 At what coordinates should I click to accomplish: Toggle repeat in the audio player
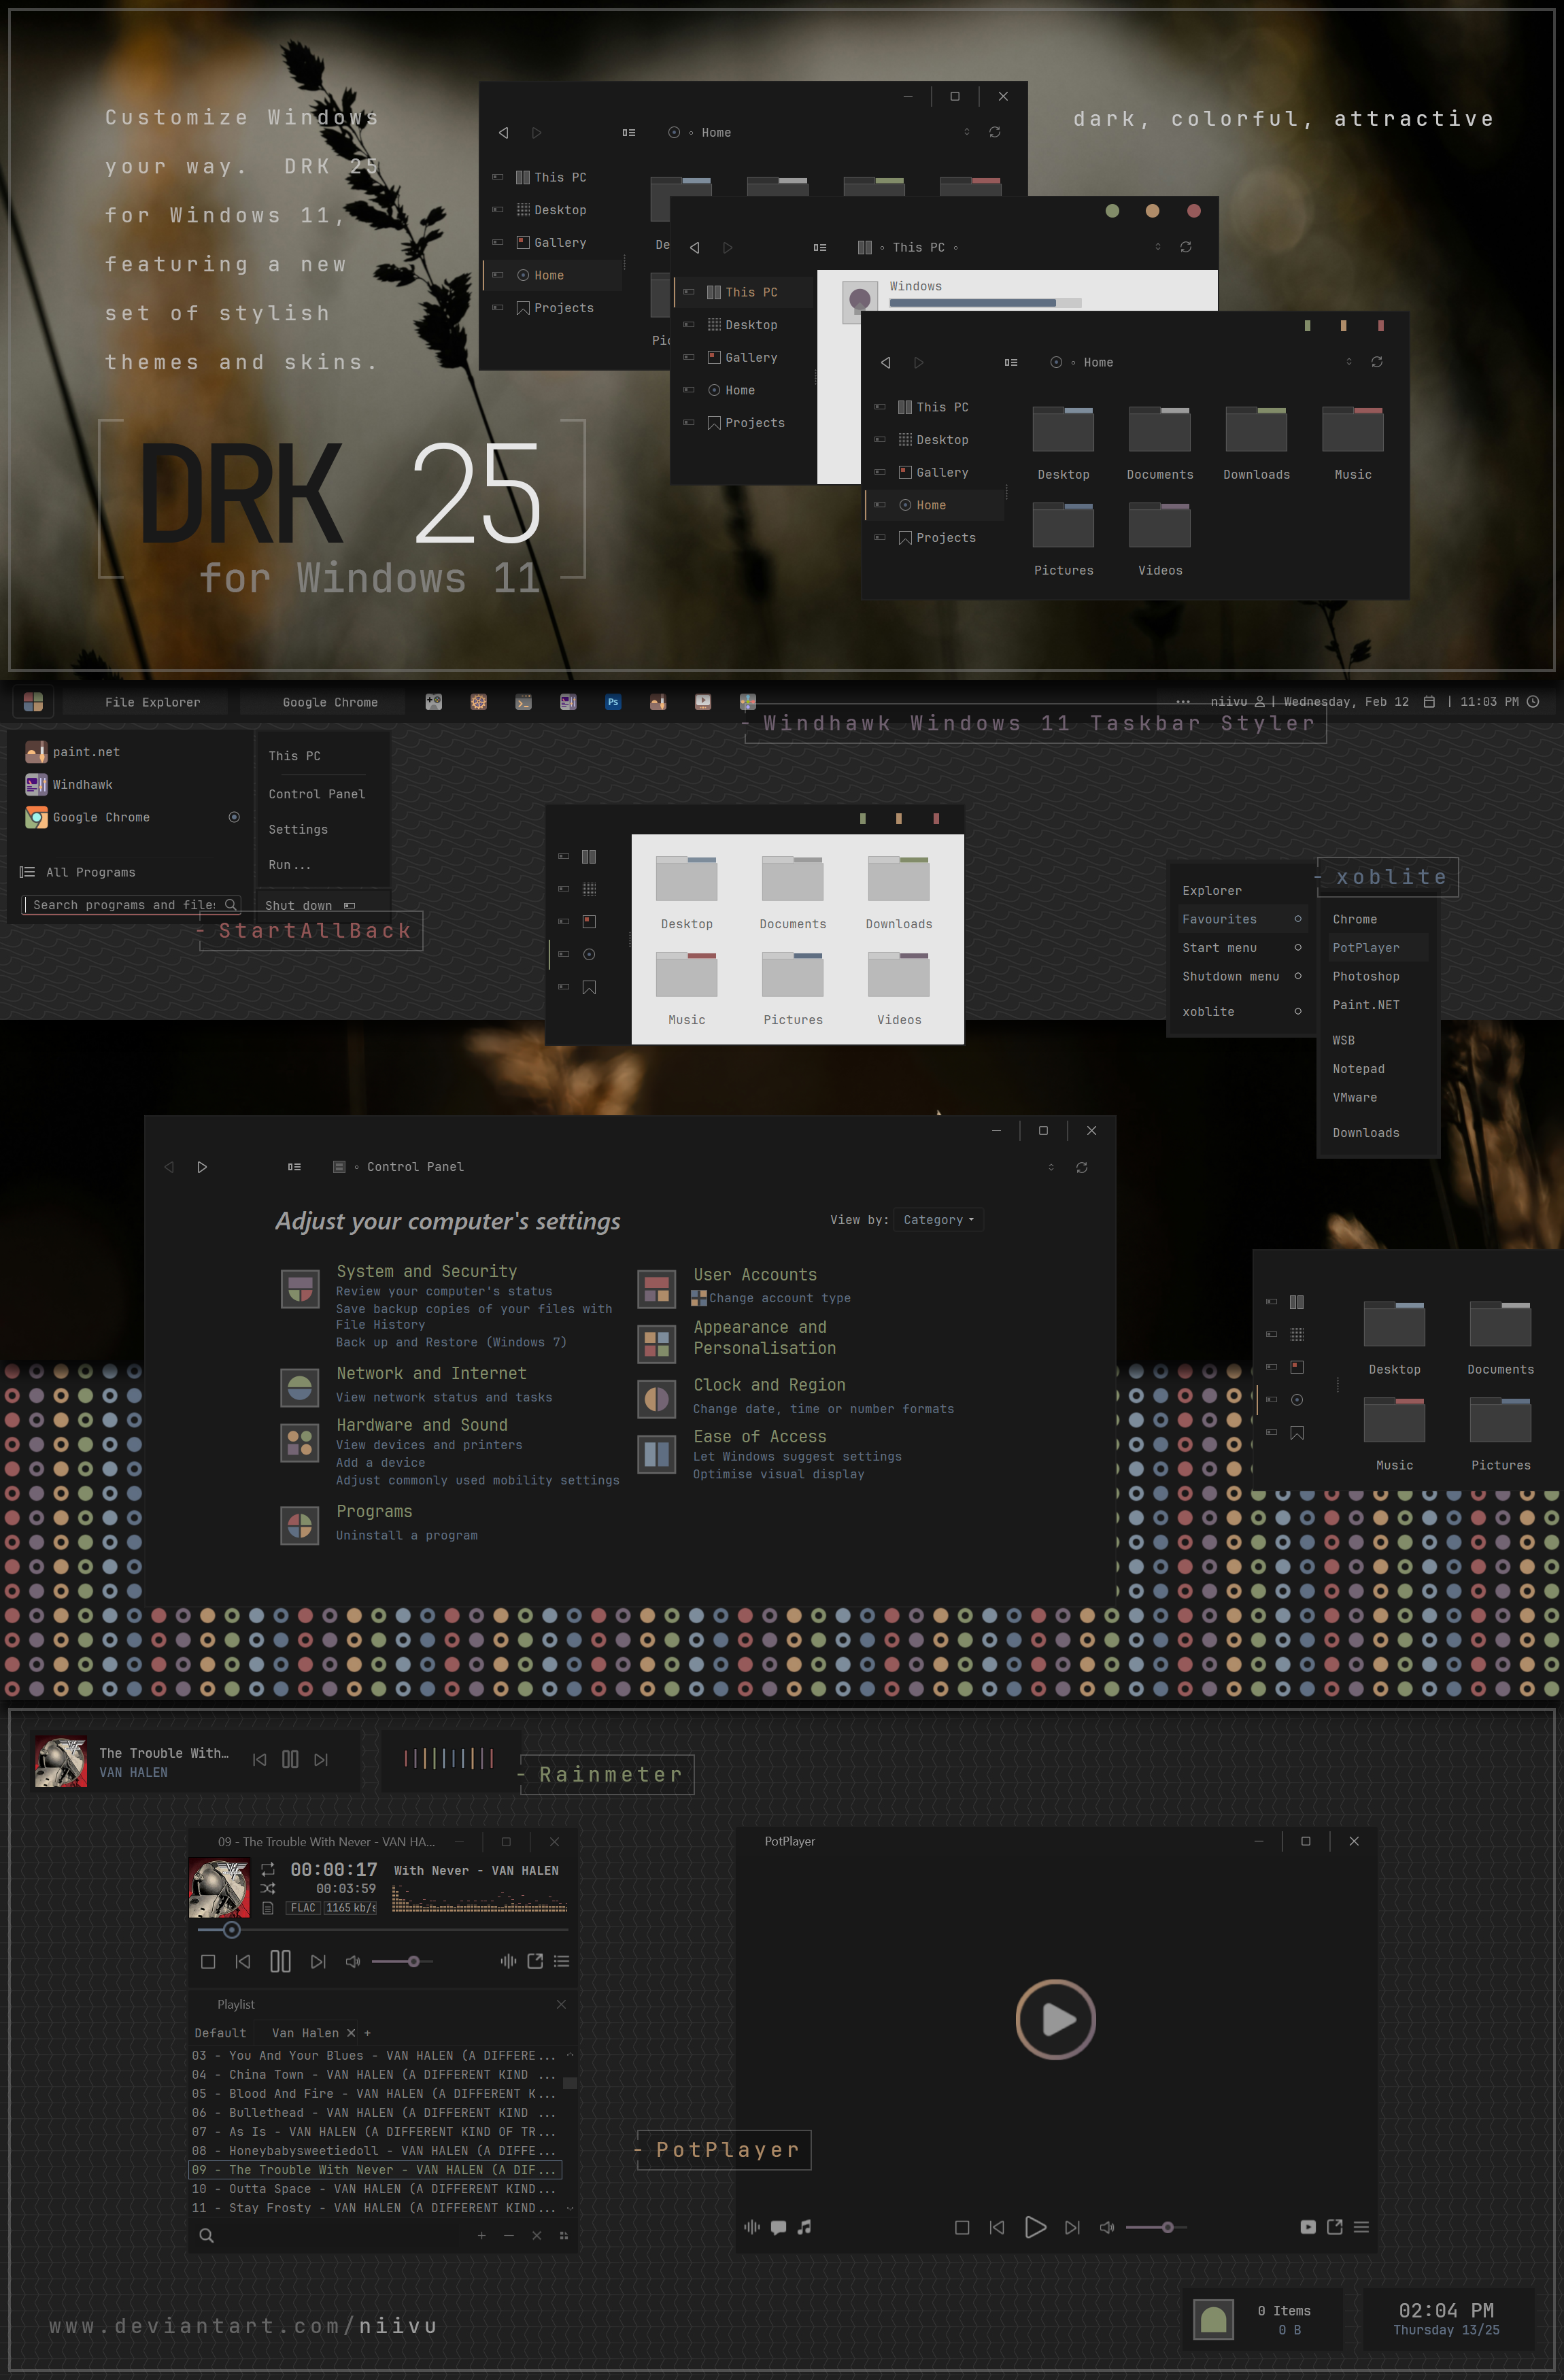(268, 1869)
